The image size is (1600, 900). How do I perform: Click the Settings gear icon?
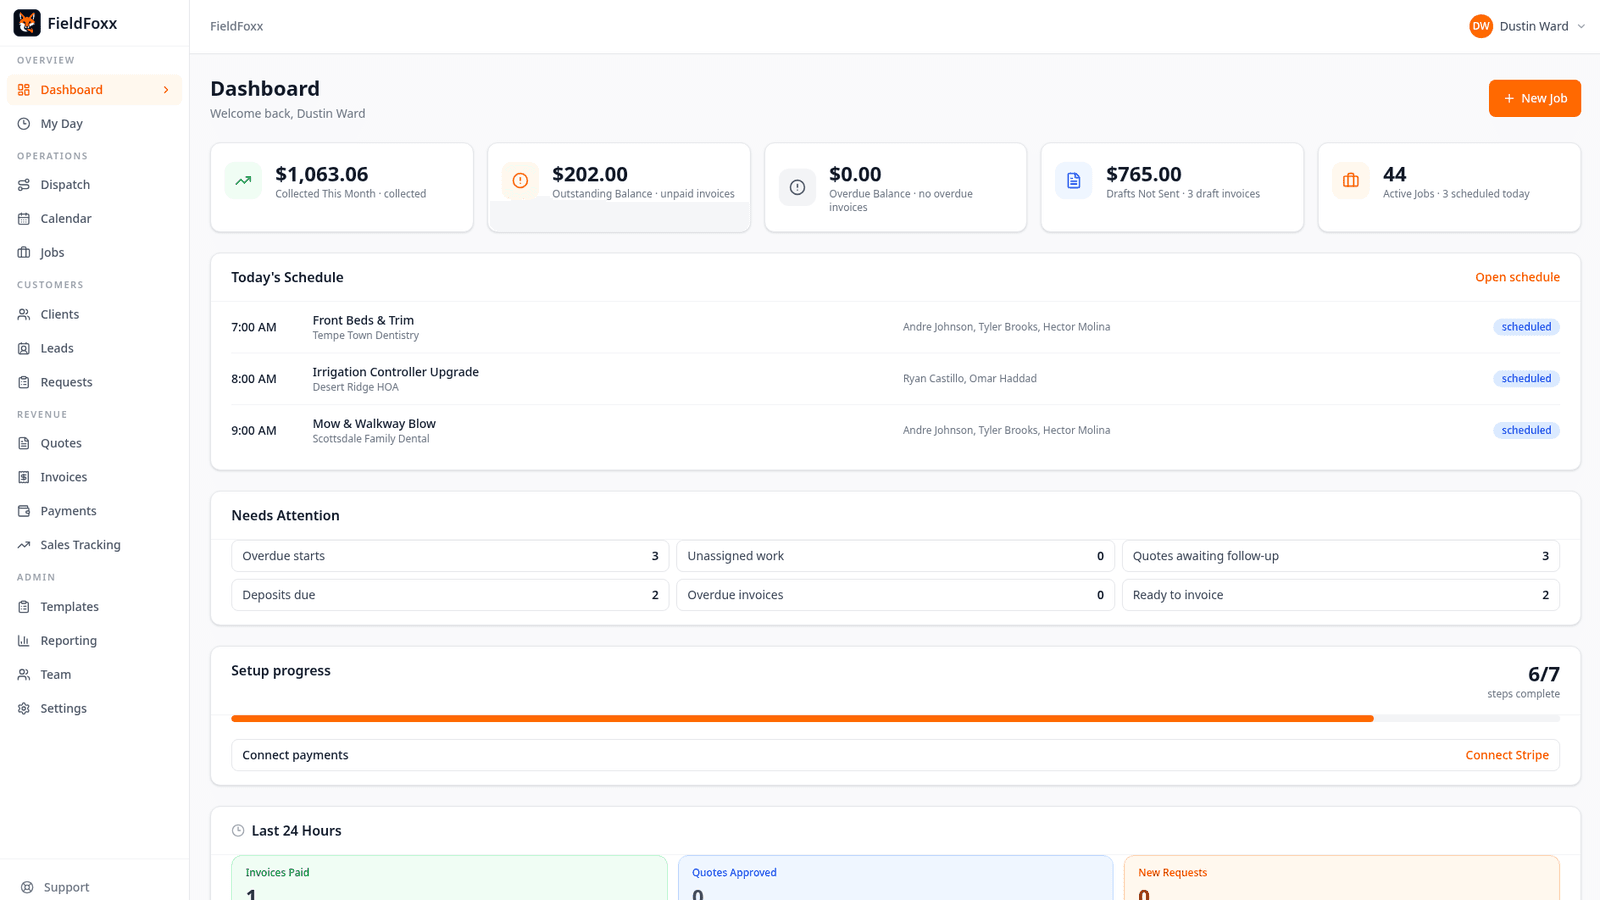(24, 709)
